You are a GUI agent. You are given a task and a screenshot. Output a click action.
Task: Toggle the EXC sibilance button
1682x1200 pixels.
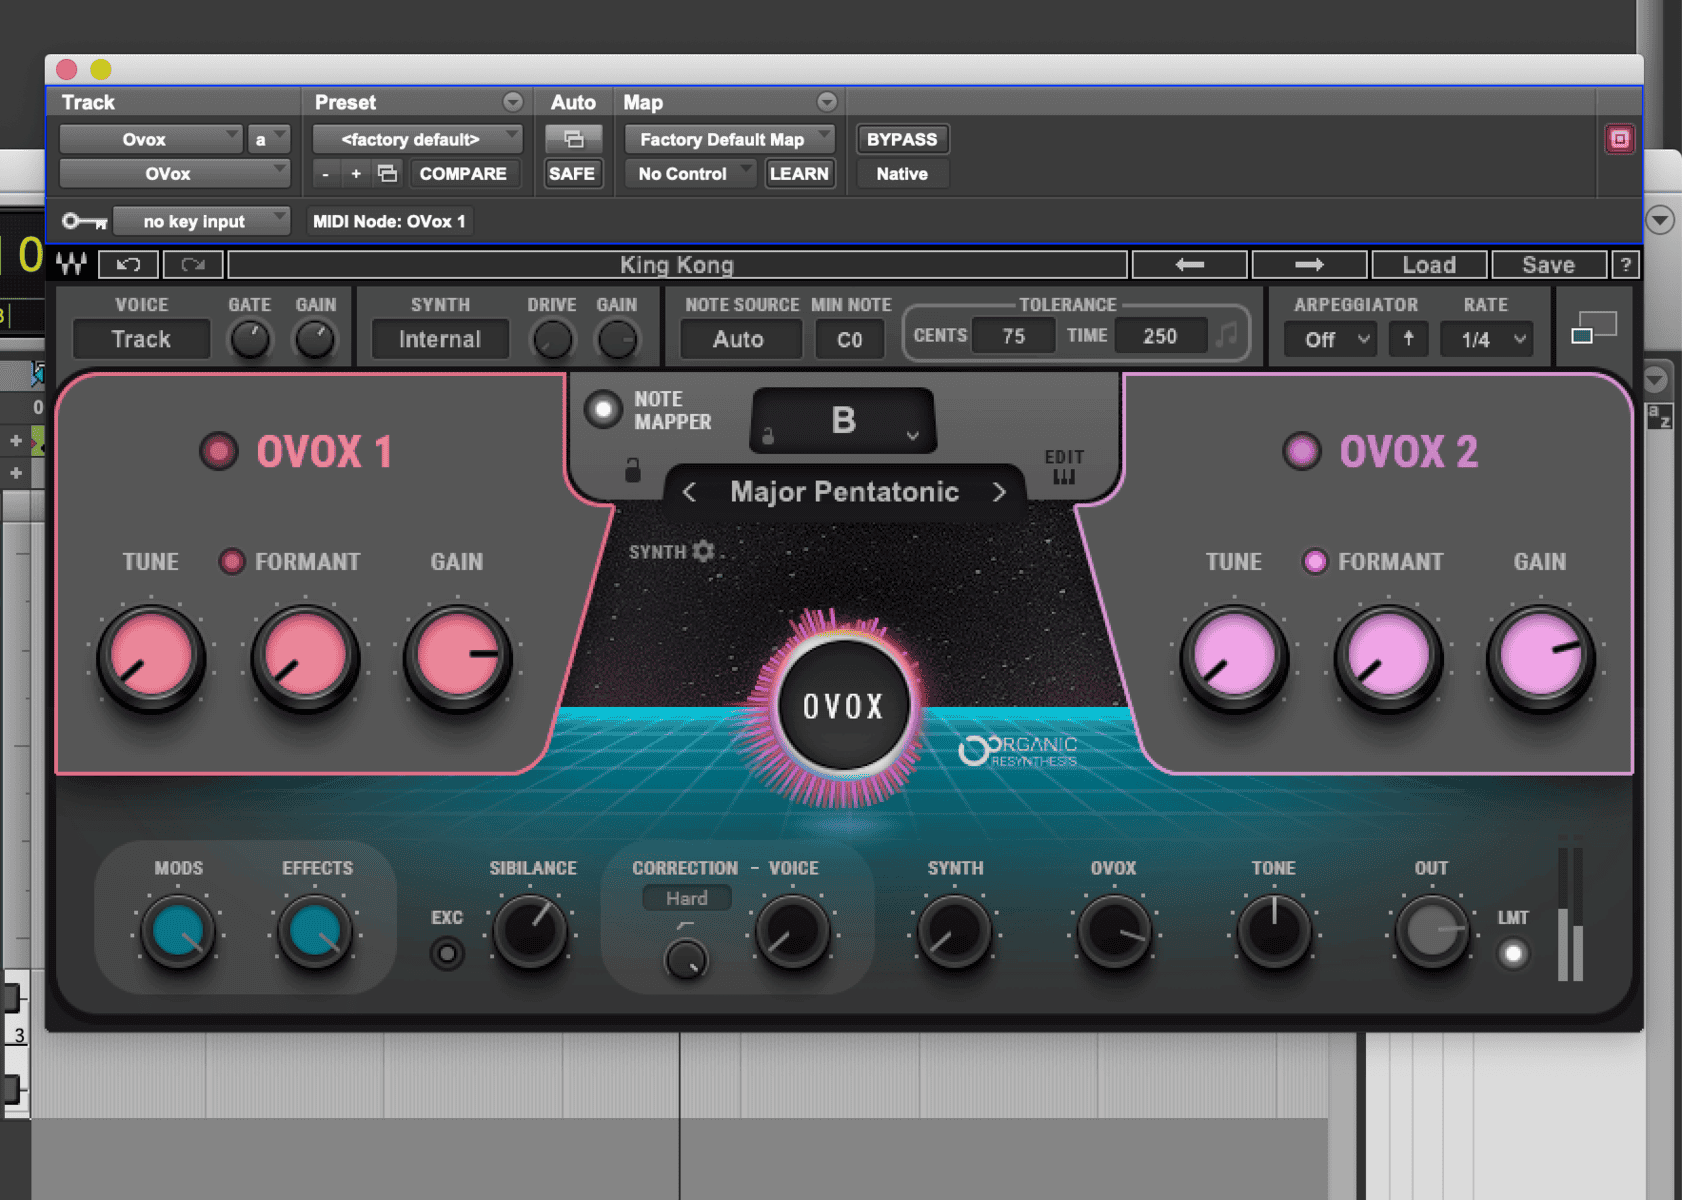(447, 954)
